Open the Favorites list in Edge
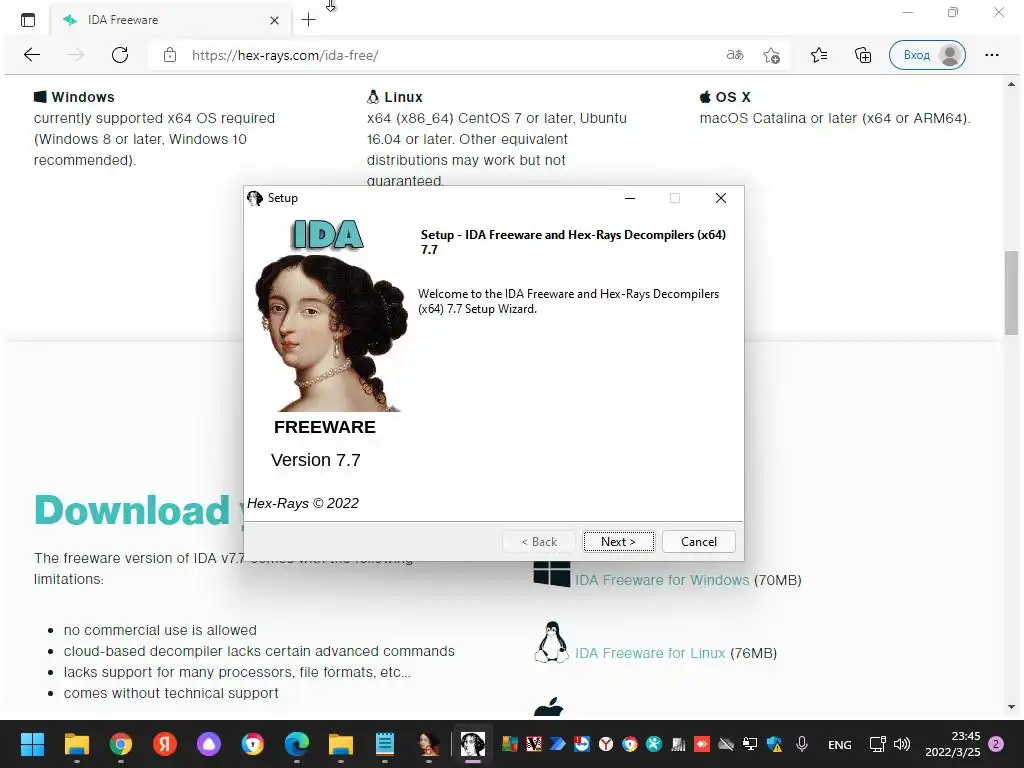This screenshot has height=768, width=1024. tap(819, 56)
